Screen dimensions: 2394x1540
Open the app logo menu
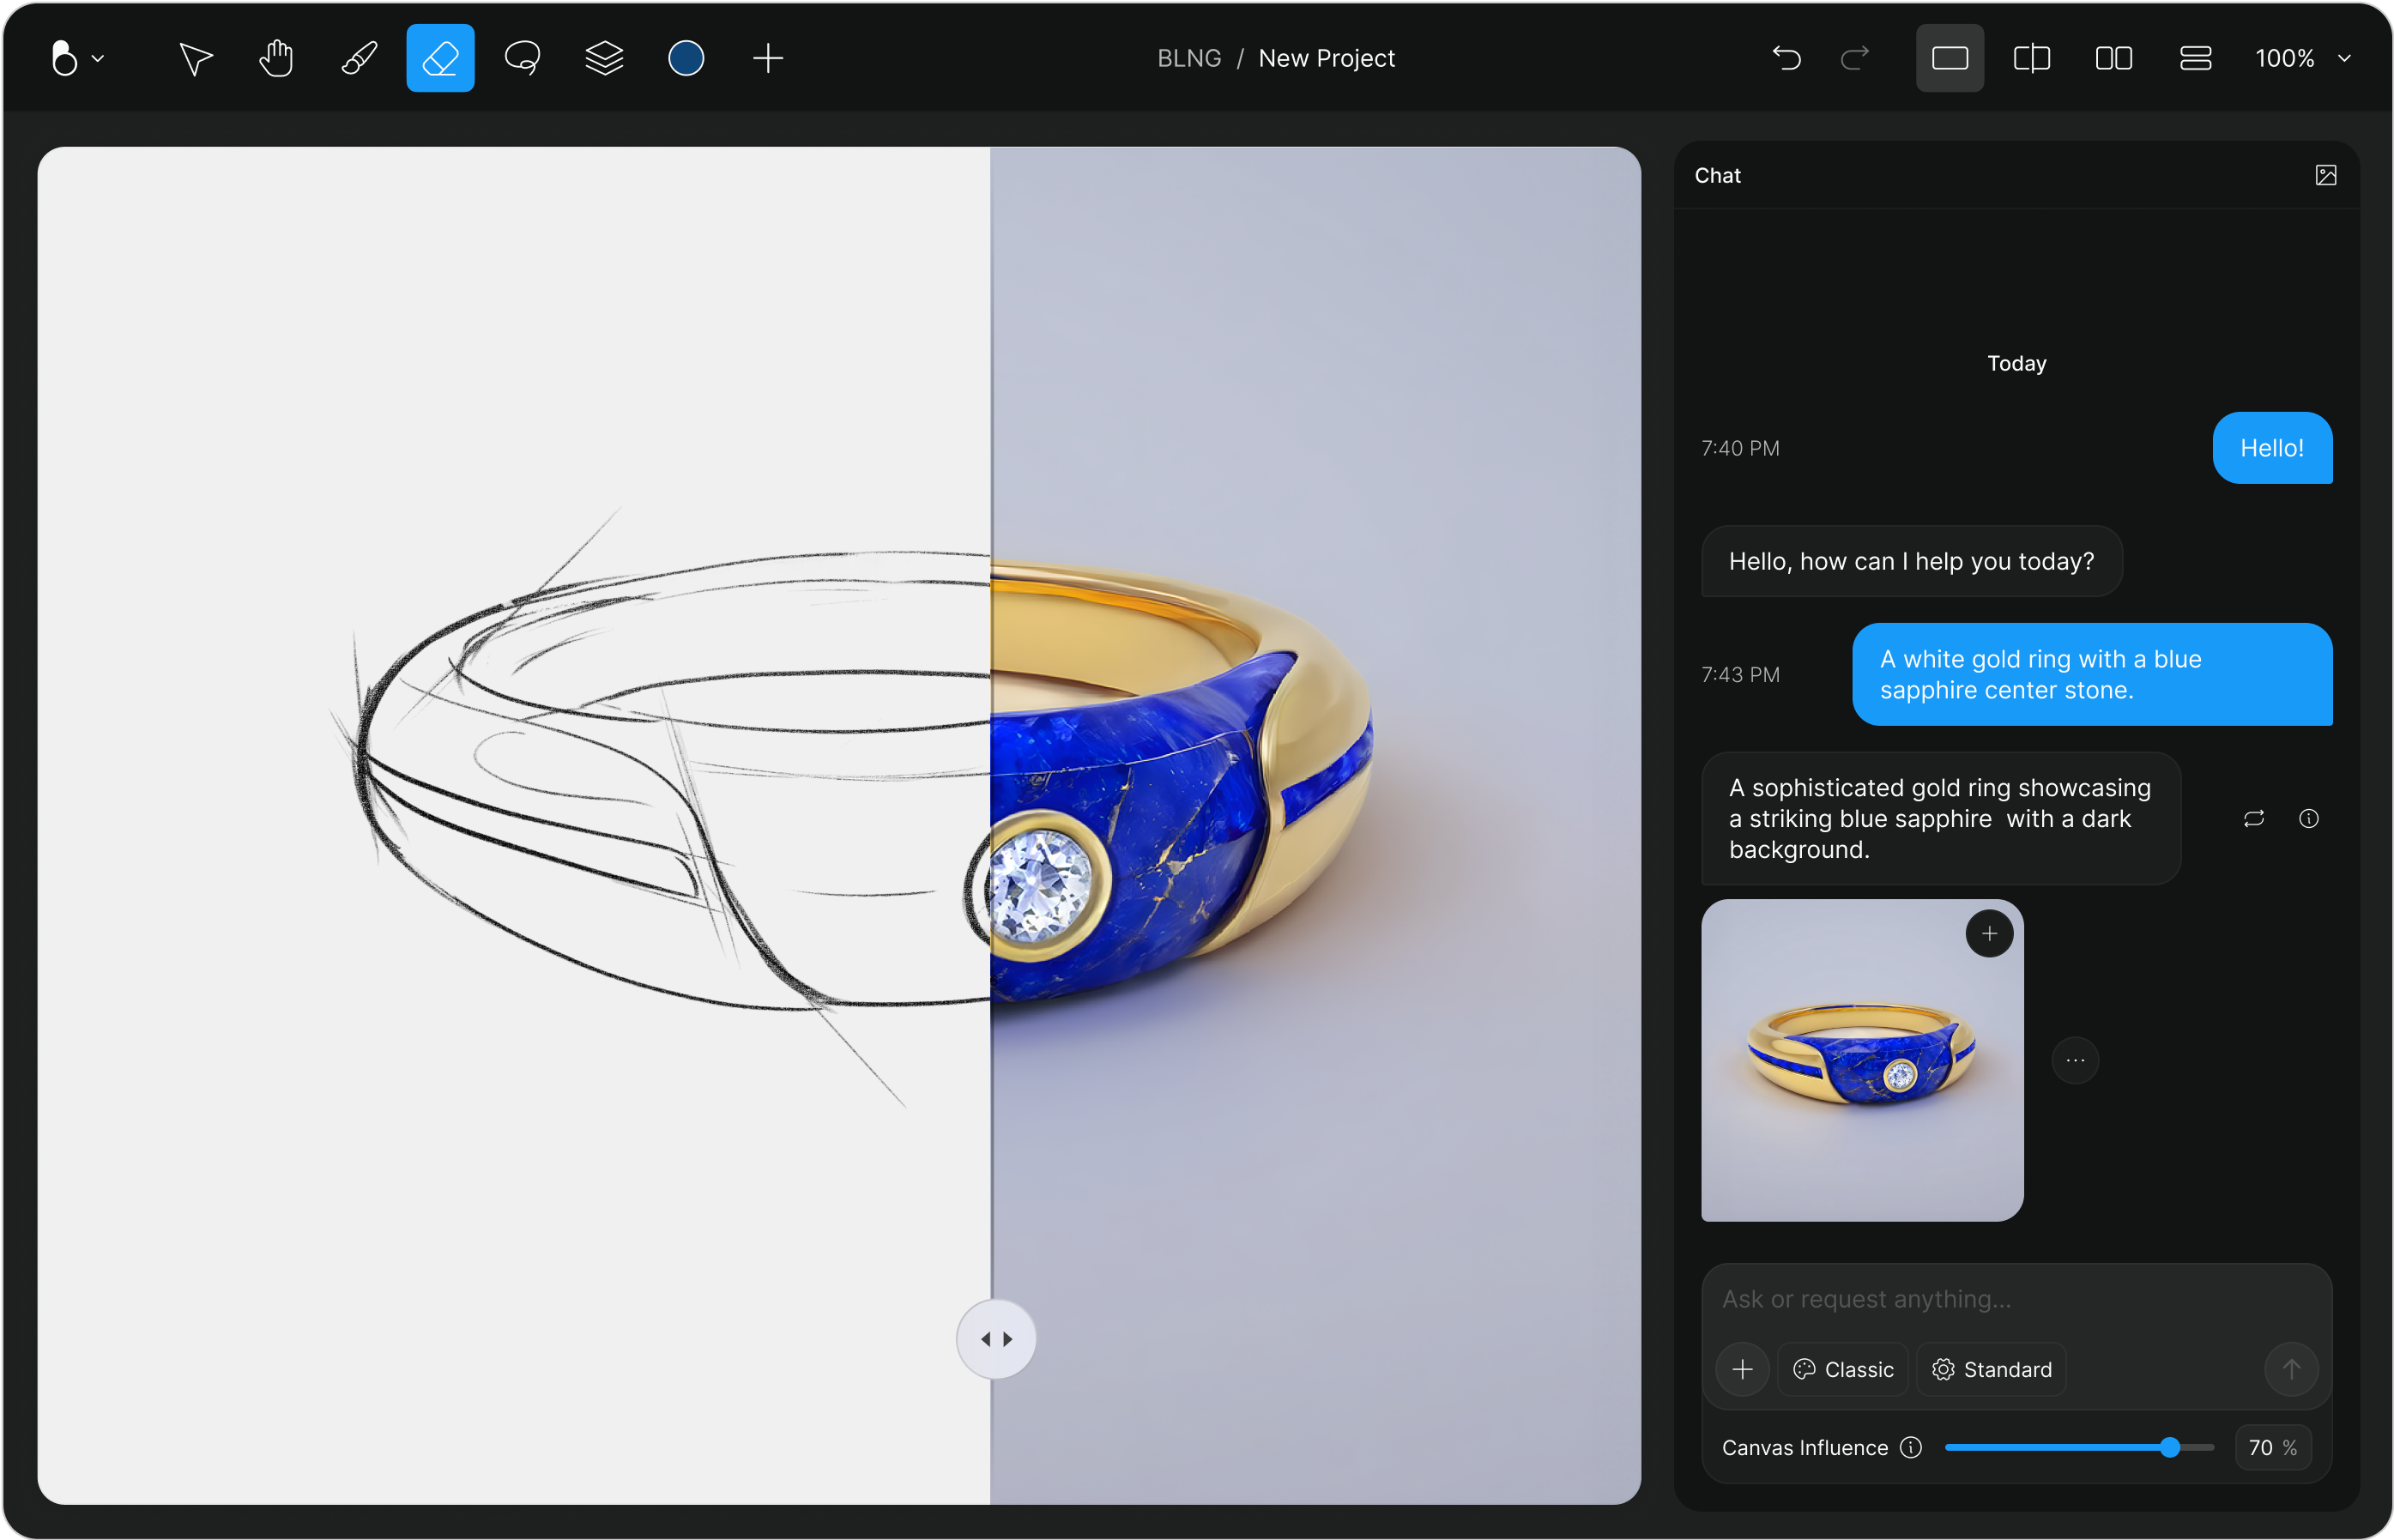pyautogui.click(x=77, y=58)
